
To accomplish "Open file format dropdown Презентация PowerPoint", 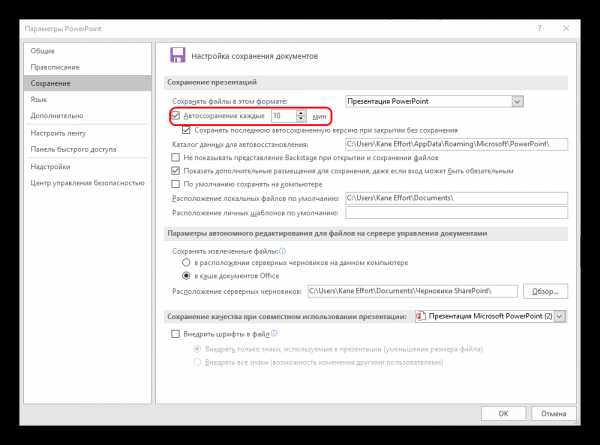I will 434,101.
